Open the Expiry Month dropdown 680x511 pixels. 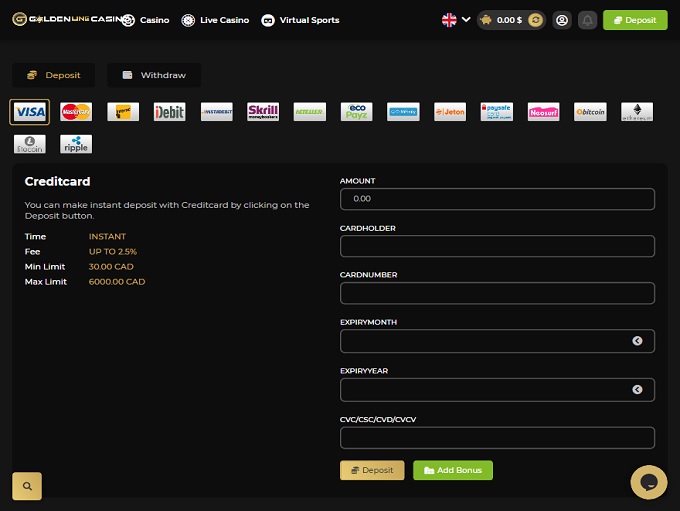tap(497, 341)
